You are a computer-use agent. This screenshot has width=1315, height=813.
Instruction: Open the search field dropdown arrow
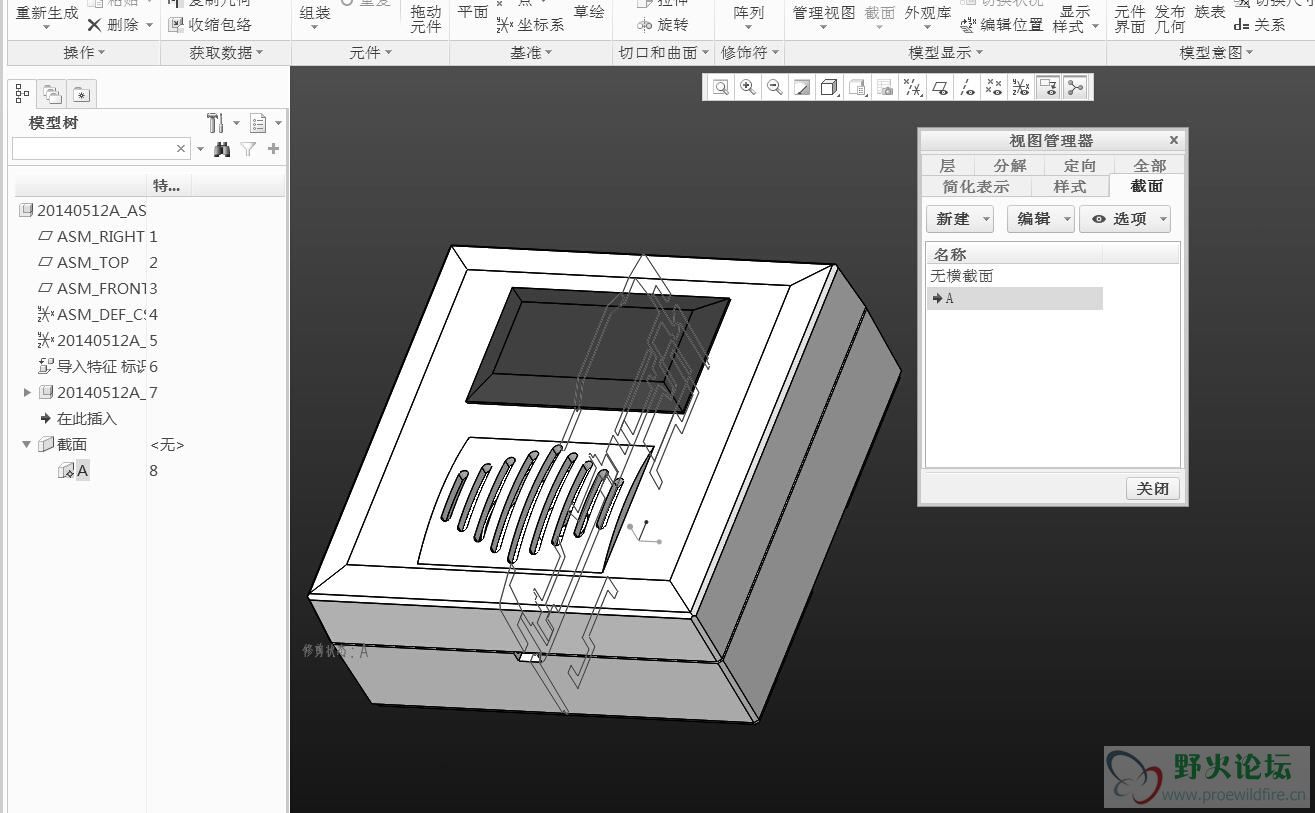click(200, 149)
